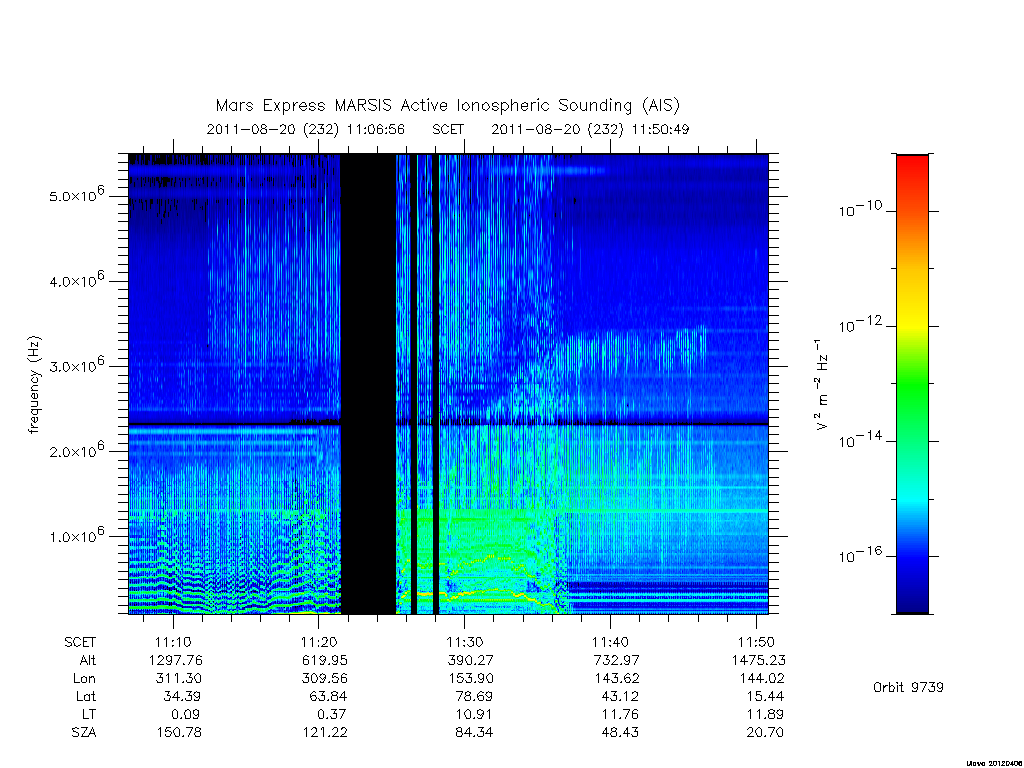Click the 11:10 time tick label
1024x768 pixels.
click(173, 643)
